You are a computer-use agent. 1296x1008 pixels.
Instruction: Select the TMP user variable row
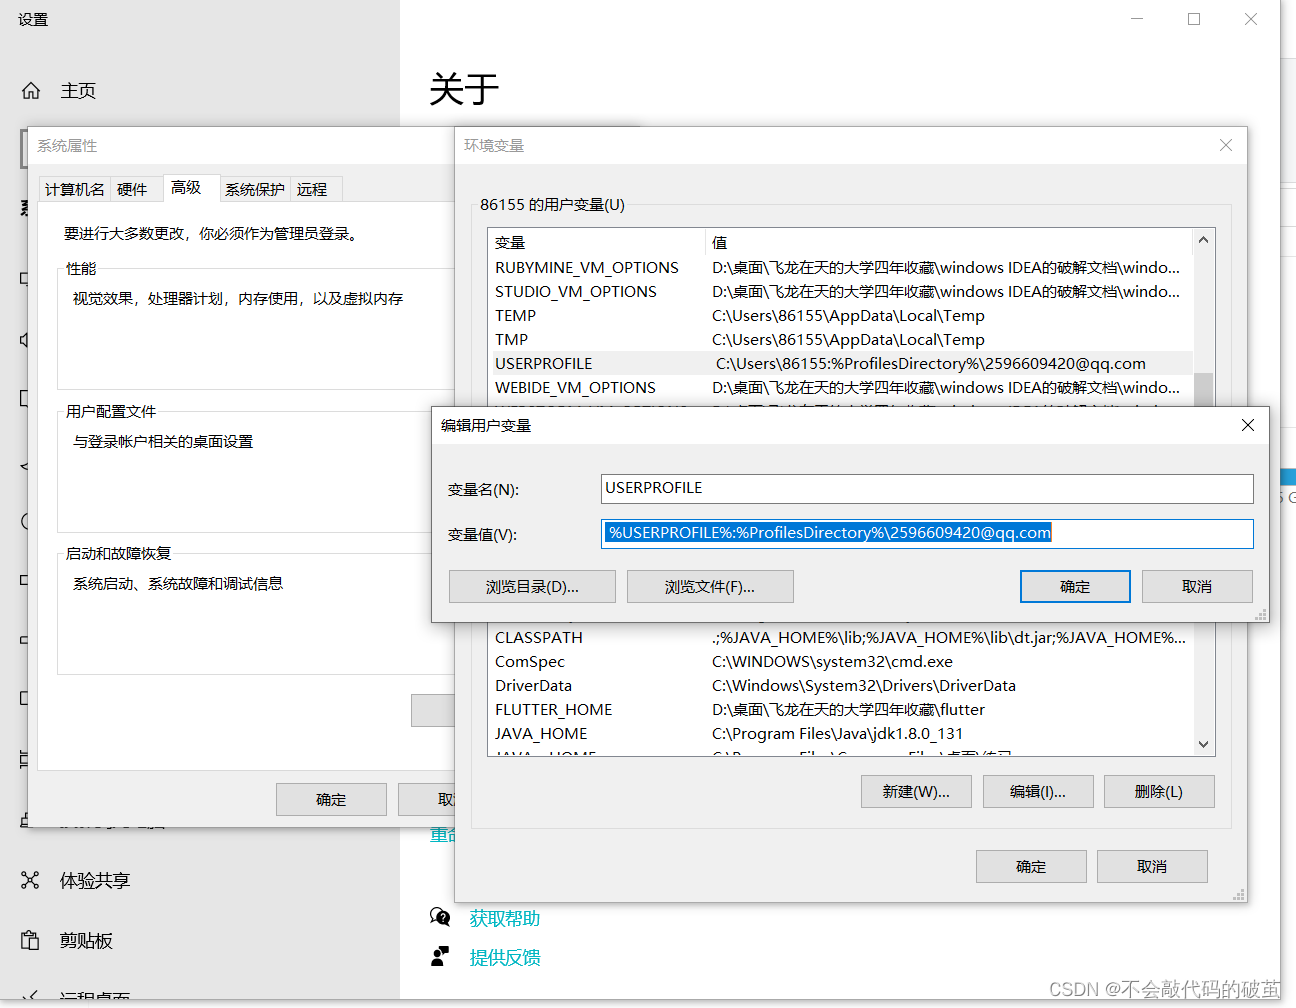coord(840,340)
